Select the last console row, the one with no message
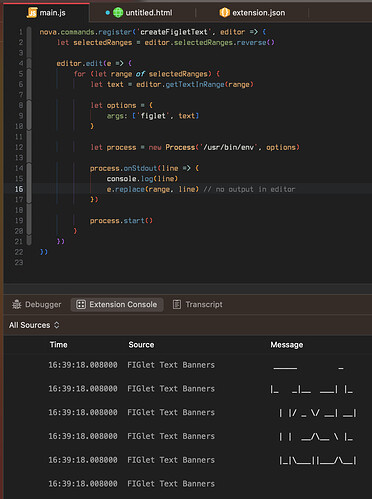The height and width of the screenshot is (499, 372). pos(188,484)
